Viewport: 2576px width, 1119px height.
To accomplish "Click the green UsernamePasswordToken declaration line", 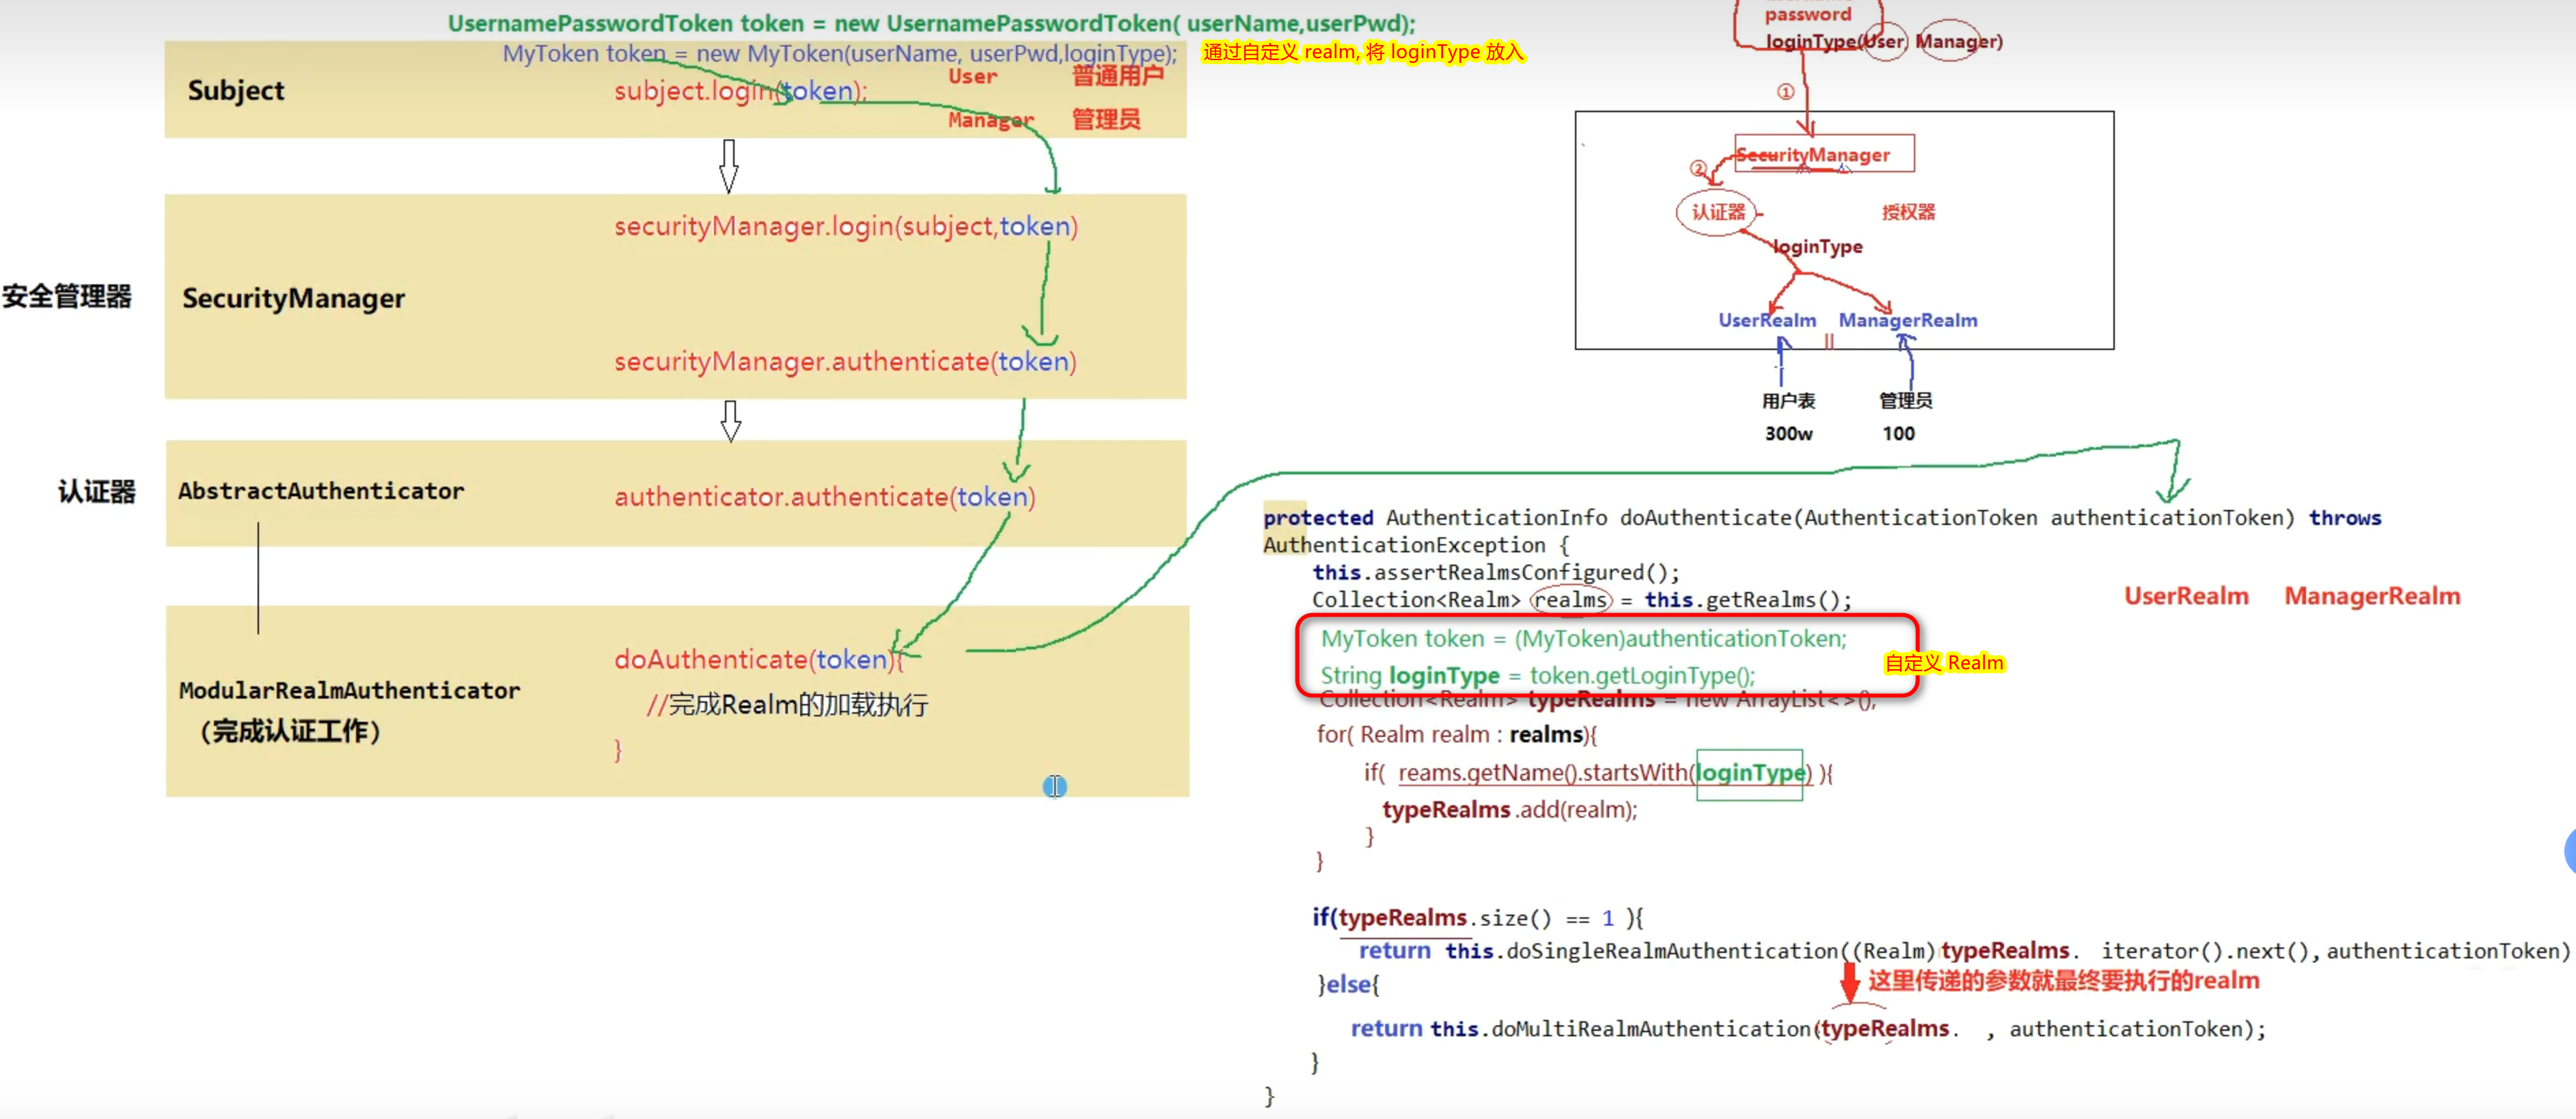I will (931, 23).
